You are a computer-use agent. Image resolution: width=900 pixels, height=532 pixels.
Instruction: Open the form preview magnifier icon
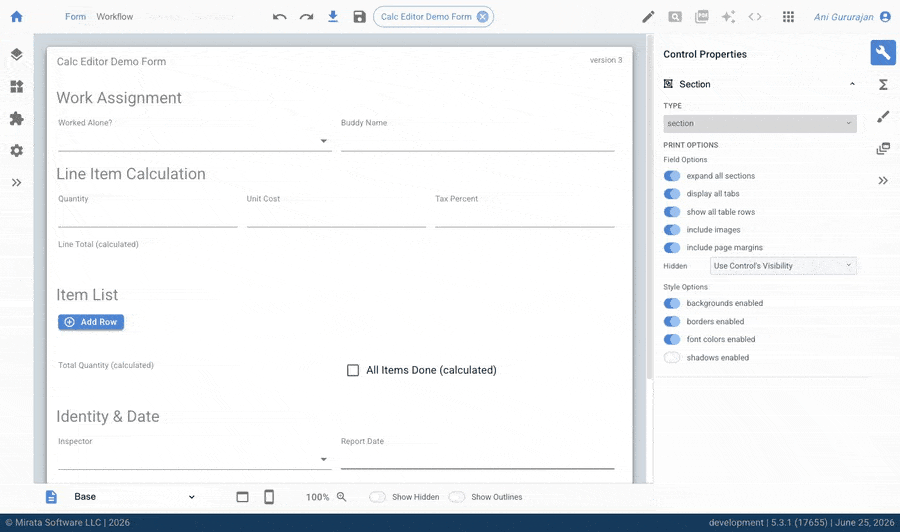point(675,17)
